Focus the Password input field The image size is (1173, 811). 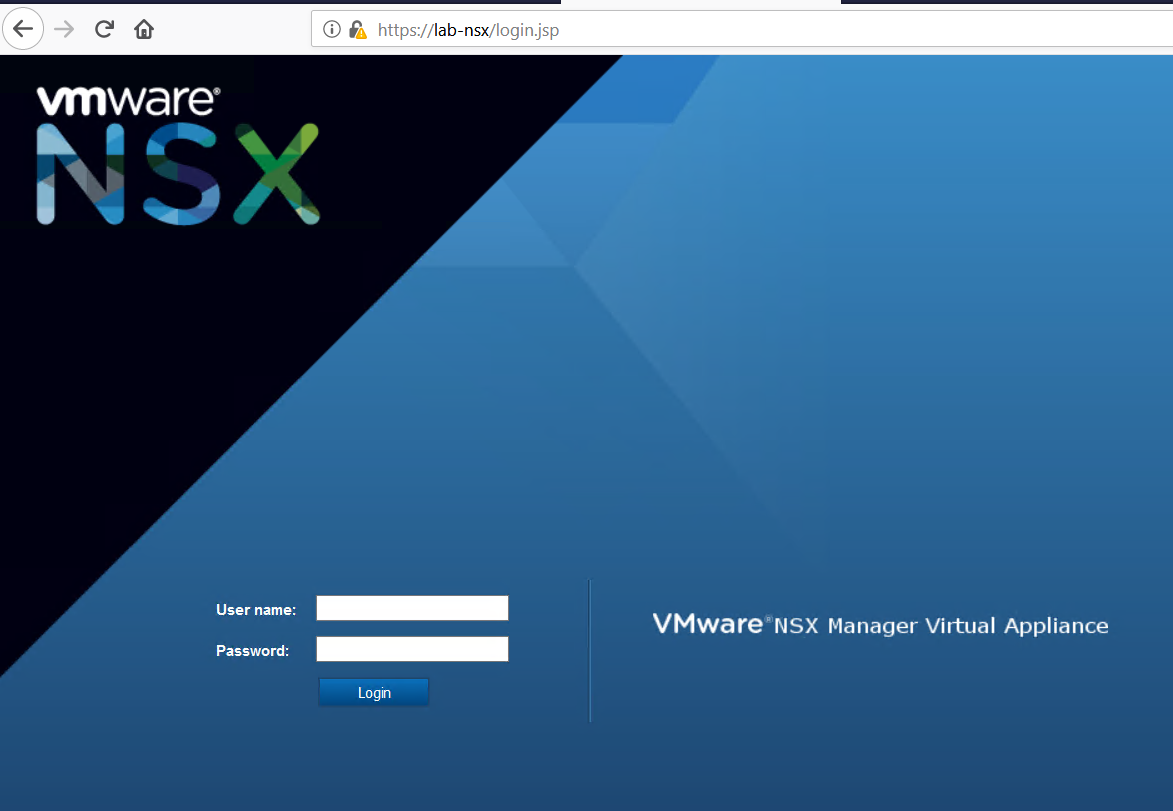412,649
